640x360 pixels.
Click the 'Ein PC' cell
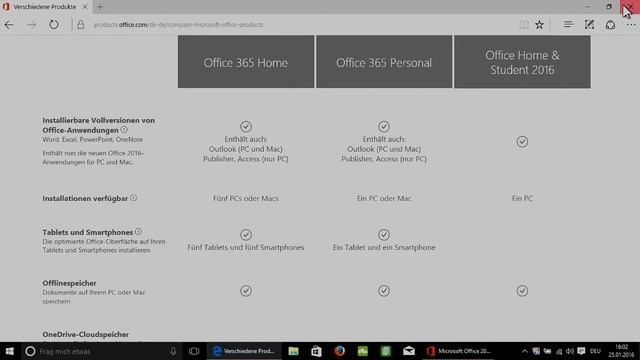point(522,198)
